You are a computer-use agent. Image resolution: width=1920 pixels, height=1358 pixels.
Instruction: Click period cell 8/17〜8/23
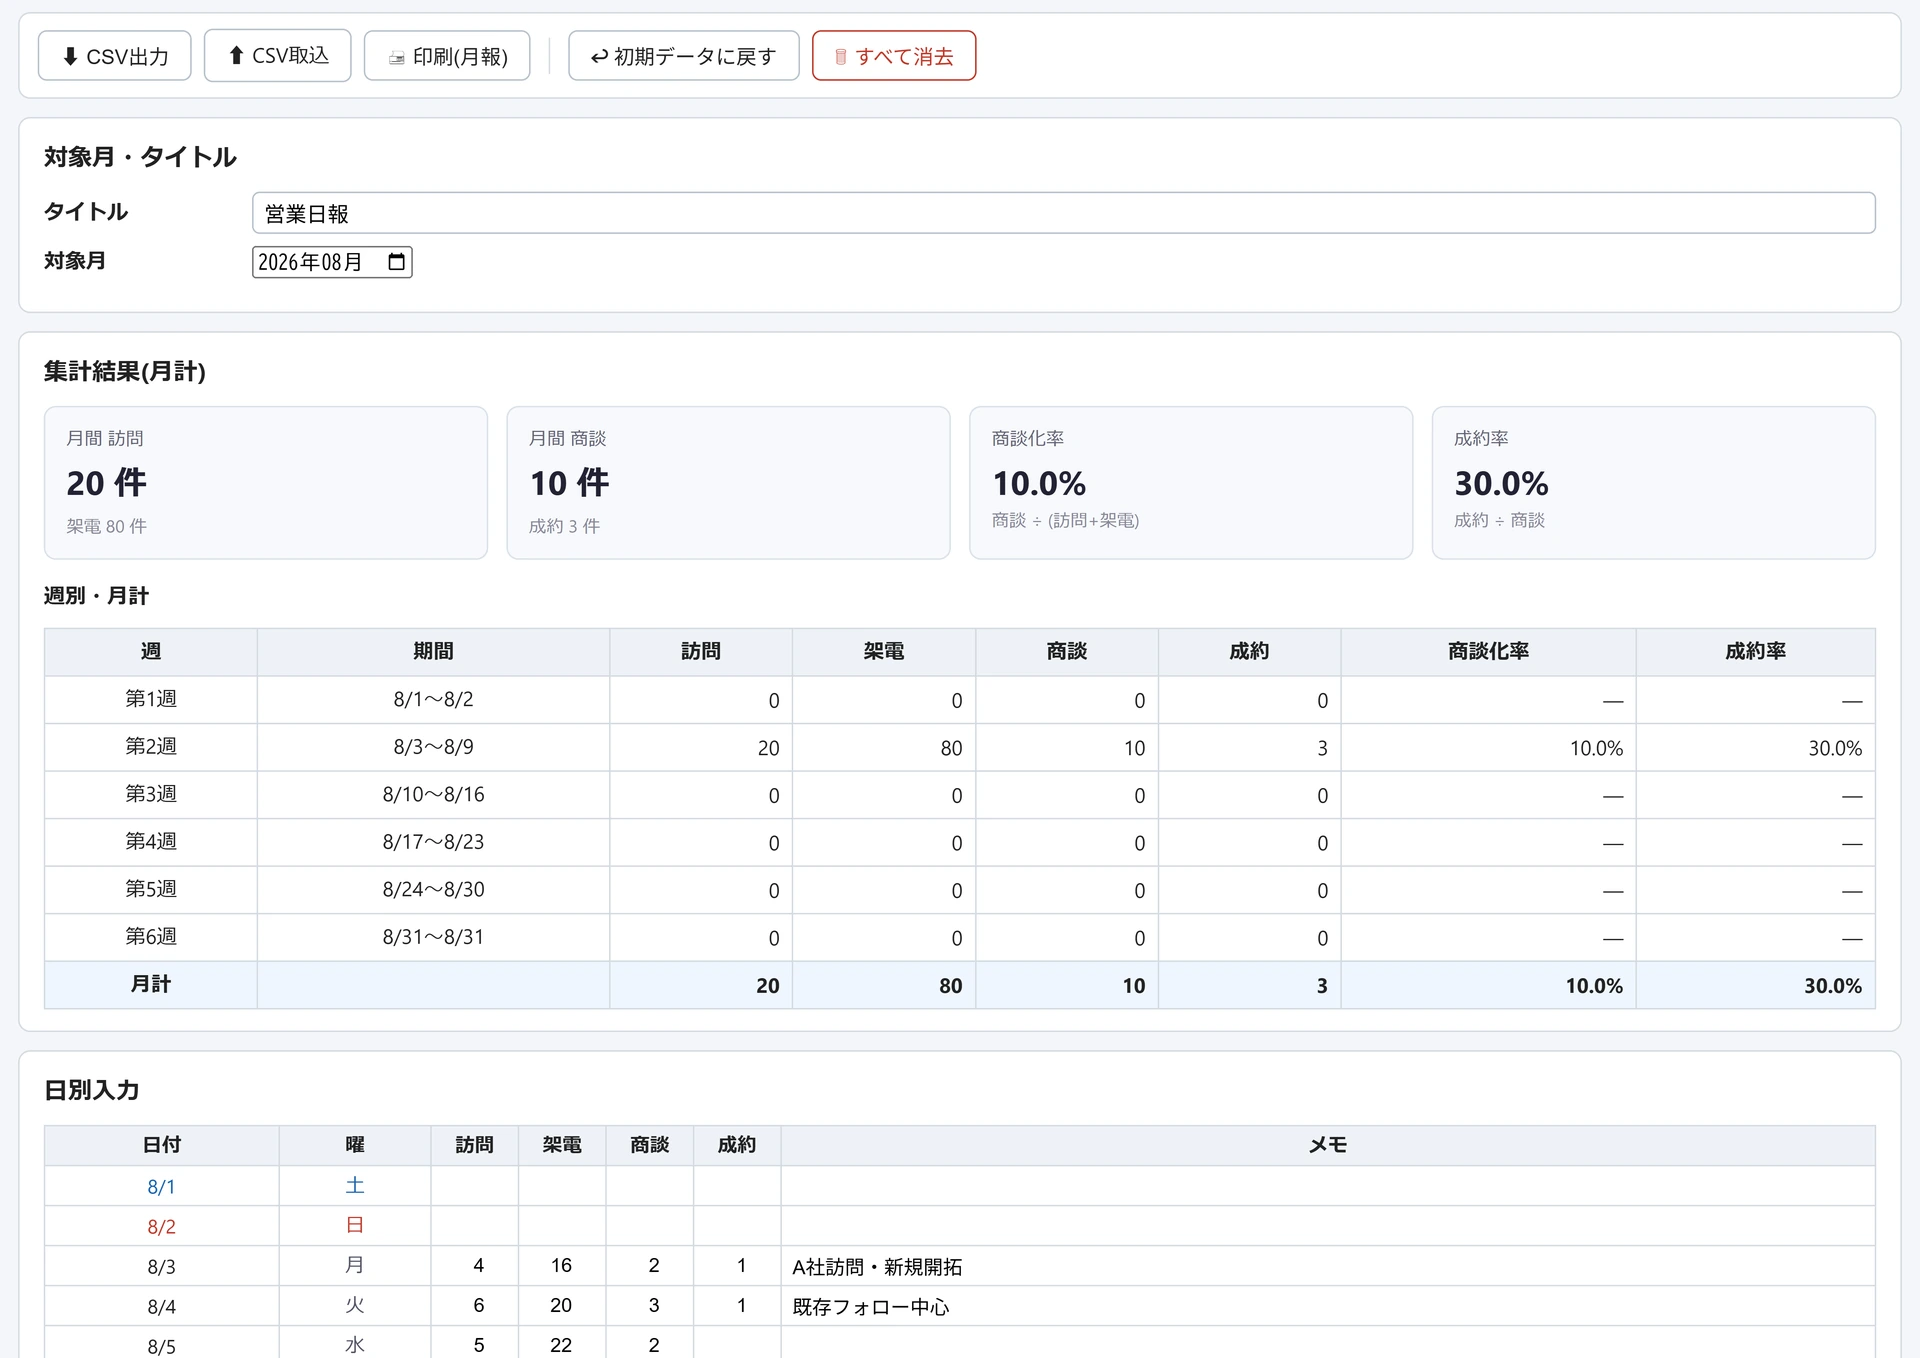point(433,842)
